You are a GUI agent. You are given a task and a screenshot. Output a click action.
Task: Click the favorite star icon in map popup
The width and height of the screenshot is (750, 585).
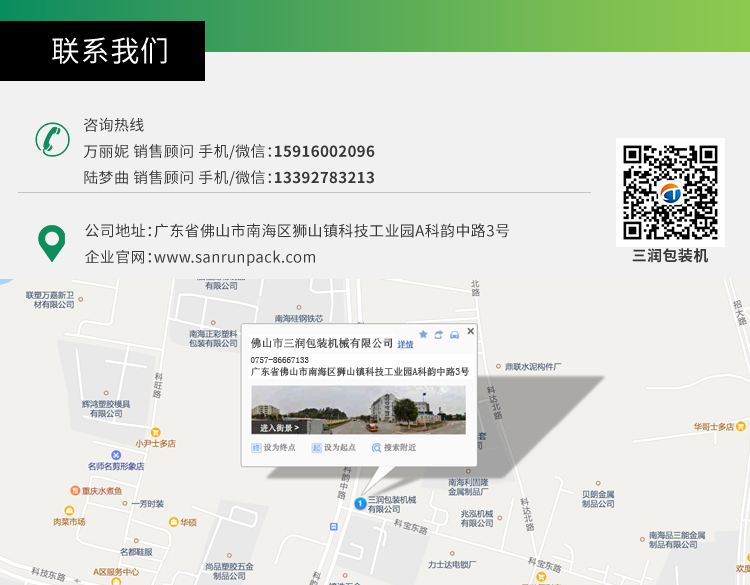[x=423, y=334]
